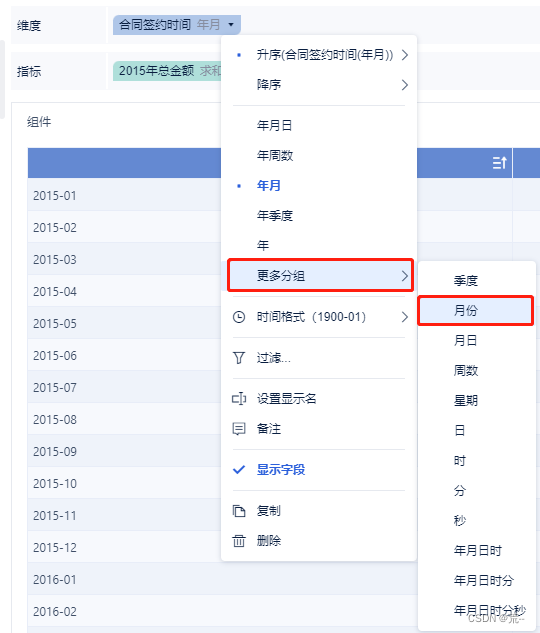Click table row 2015-12
This screenshot has height=633, width=540.
[x=124, y=547]
